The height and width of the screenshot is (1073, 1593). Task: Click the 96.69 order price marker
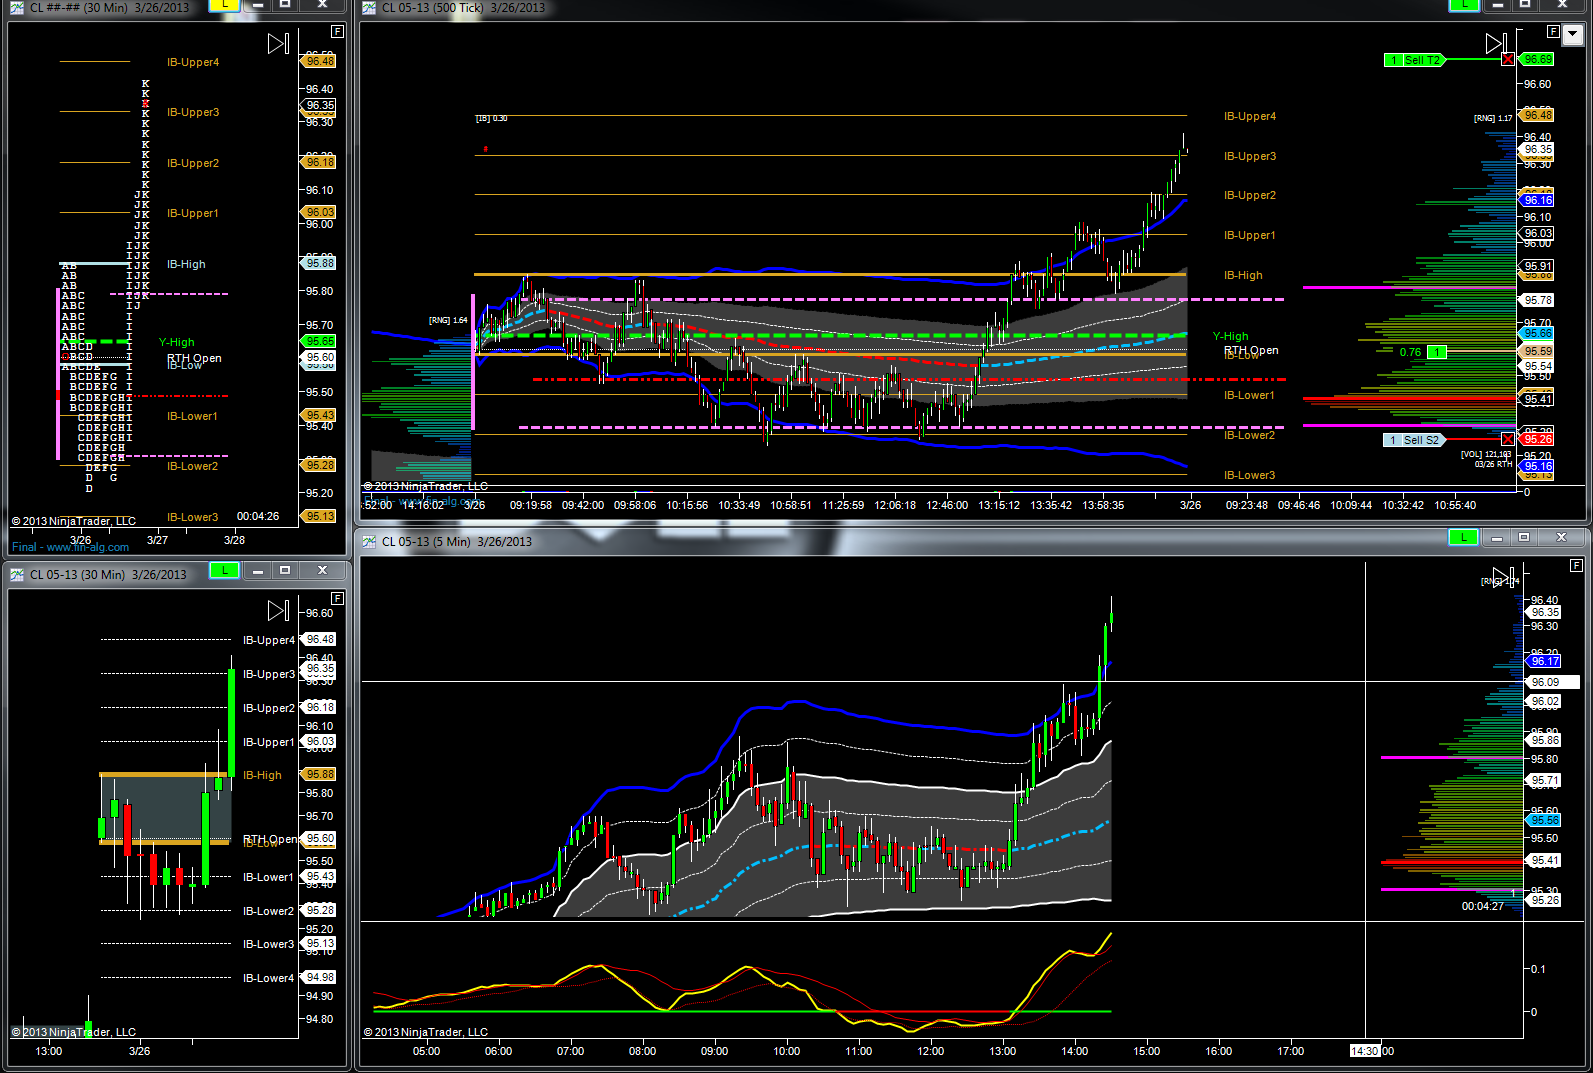[x=1537, y=60]
